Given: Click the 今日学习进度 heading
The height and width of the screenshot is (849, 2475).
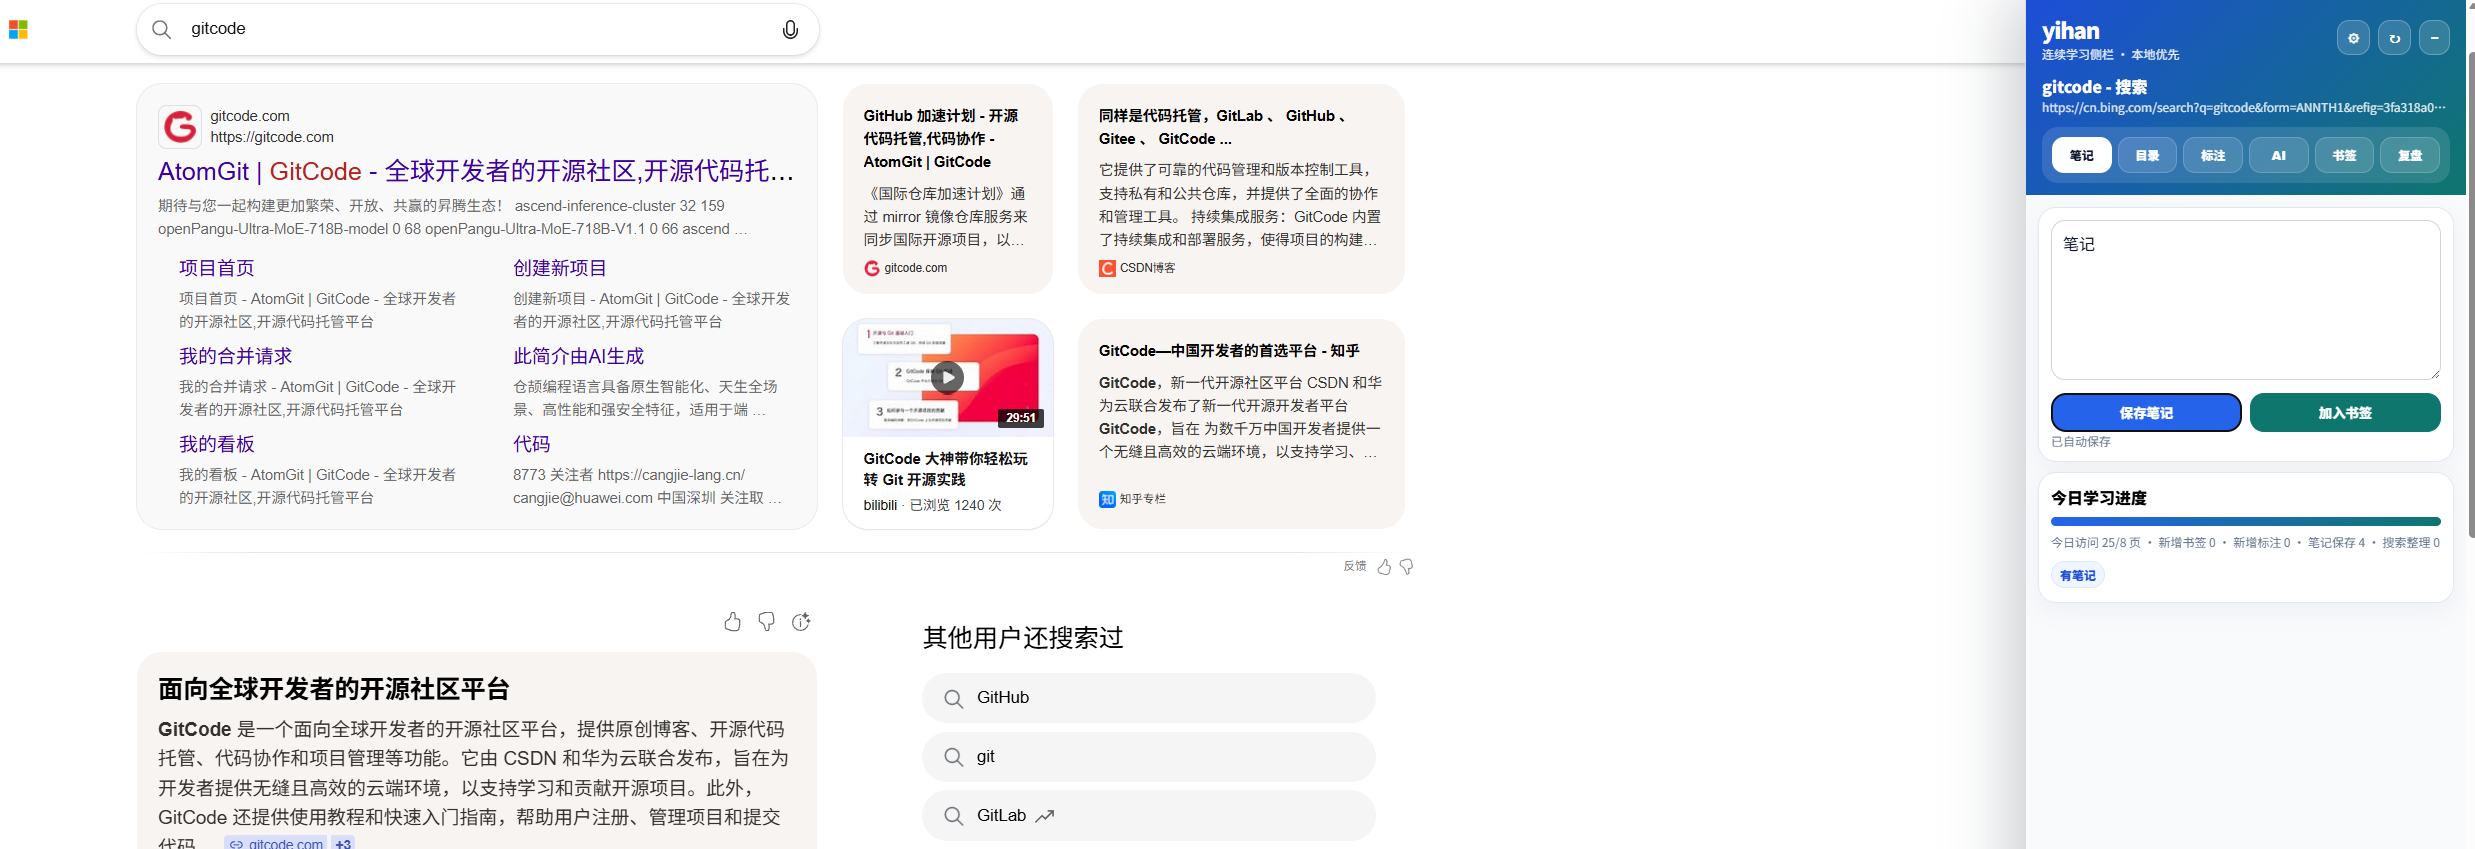Looking at the screenshot, I should coord(2099,498).
